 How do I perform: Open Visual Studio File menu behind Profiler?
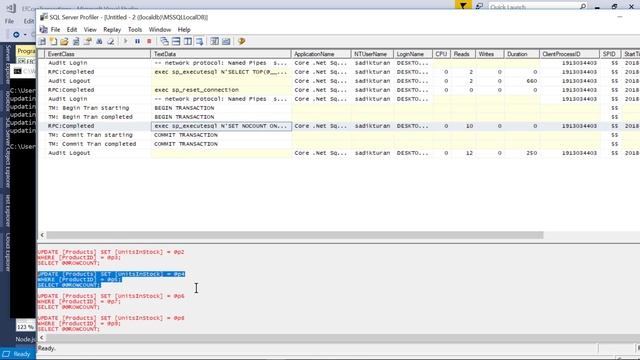[x=9, y=21]
